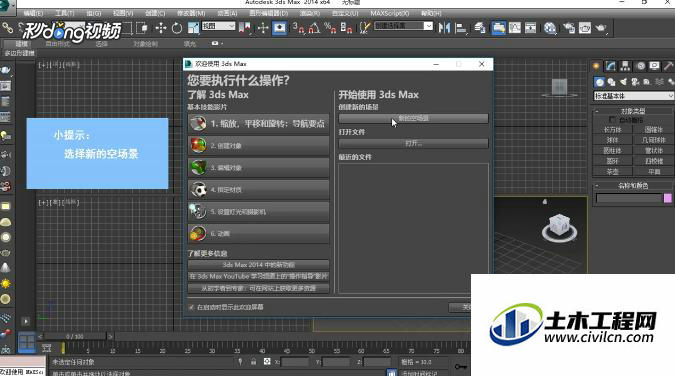Image resolution: width=675 pixels, height=376 pixels.
Task: Open the MAXScript(X) menu
Action: pos(390,13)
